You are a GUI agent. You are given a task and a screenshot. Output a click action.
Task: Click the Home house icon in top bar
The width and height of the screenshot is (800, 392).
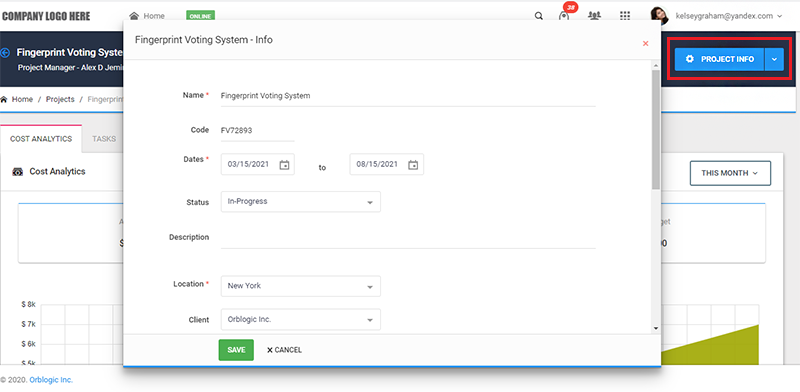click(134, 16)
